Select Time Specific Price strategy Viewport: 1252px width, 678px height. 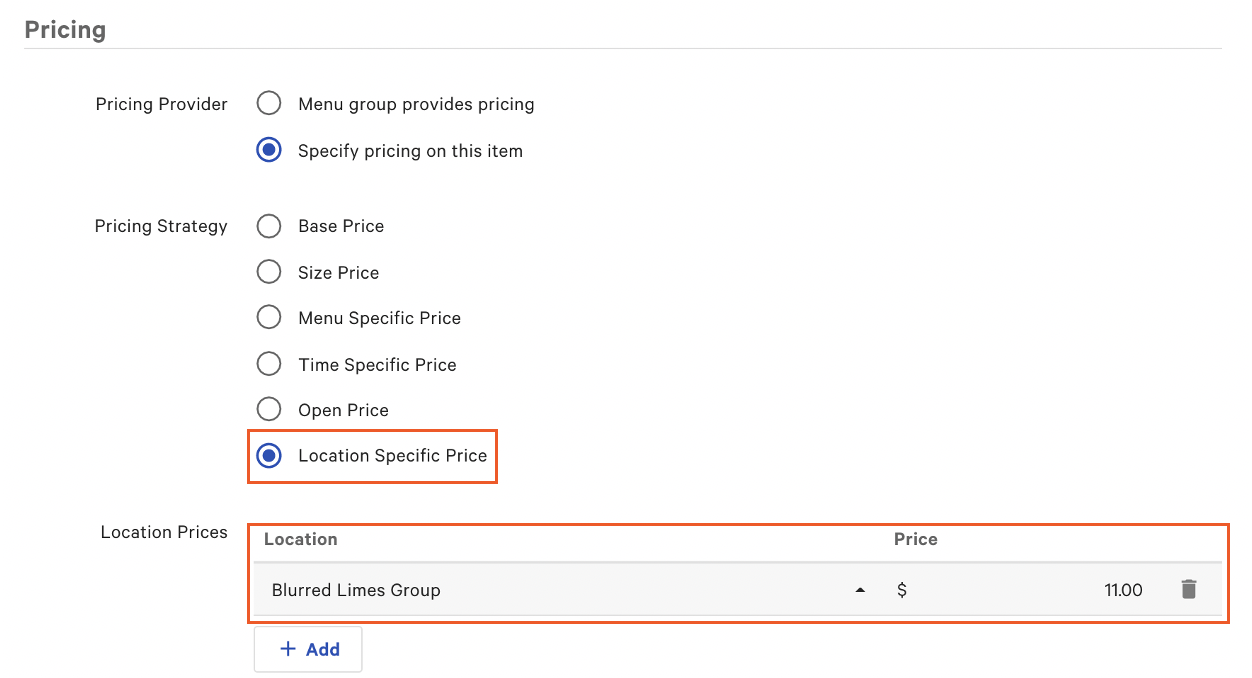tap(268, 364)
